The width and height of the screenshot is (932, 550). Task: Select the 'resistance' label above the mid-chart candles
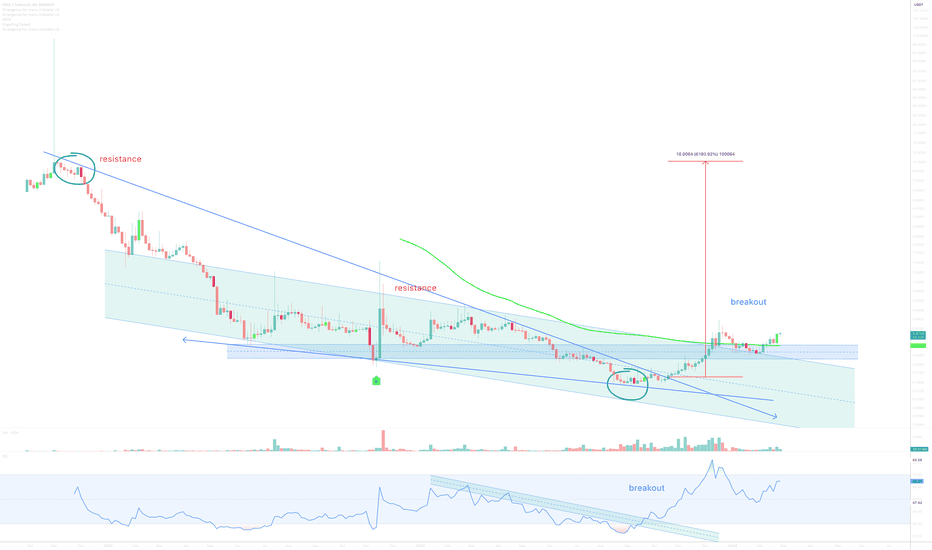[x=415, y=288]
